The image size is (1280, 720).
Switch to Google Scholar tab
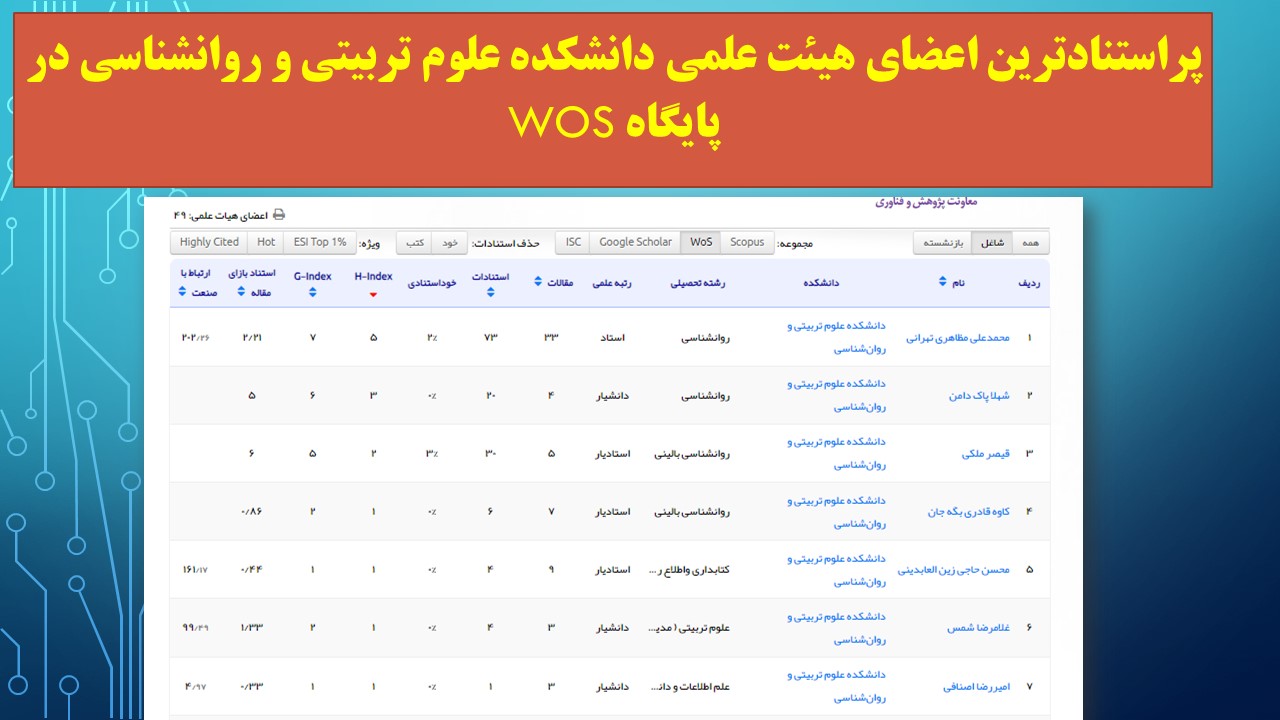coord(635,242)
